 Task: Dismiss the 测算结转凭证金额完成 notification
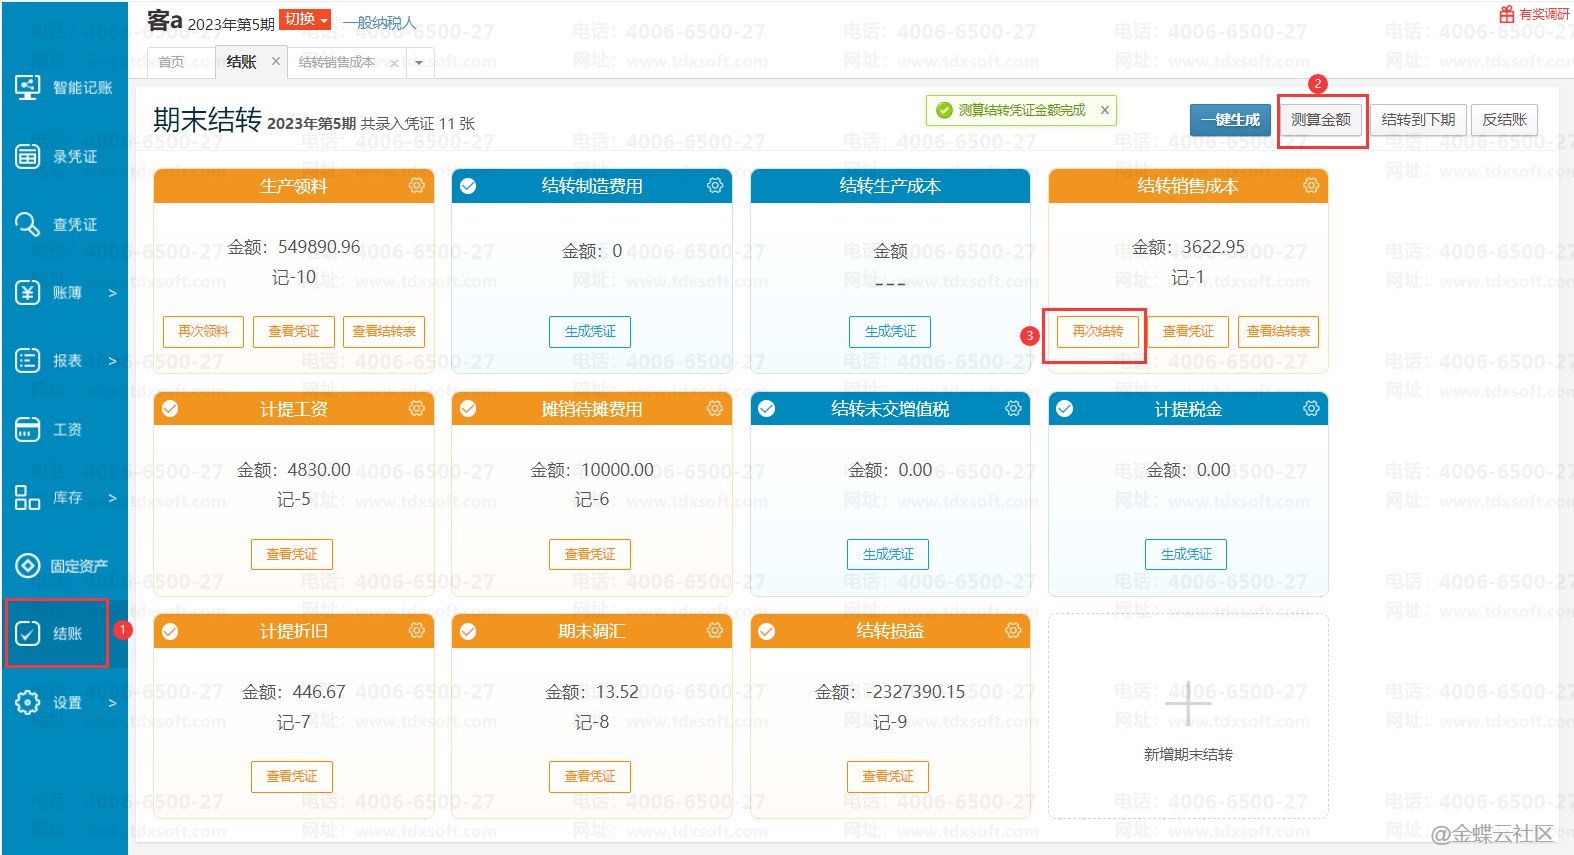coord(1104,110)
